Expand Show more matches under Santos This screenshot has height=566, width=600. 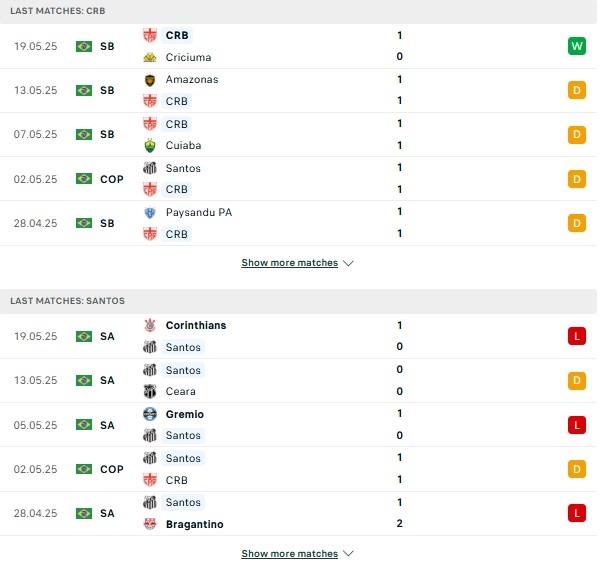[x=290, y=554]
